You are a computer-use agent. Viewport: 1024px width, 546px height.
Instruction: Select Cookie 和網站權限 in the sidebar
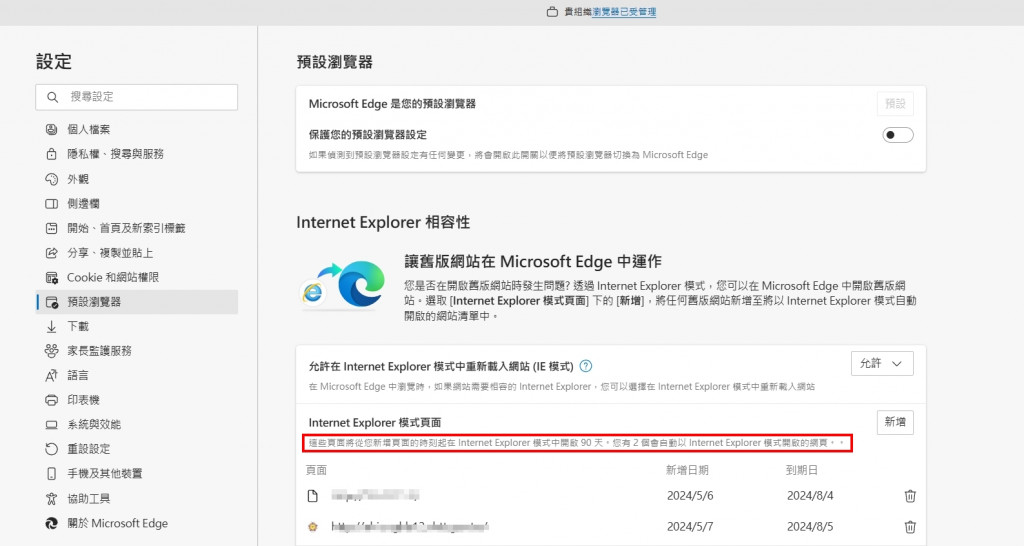(x=136, y=278)
